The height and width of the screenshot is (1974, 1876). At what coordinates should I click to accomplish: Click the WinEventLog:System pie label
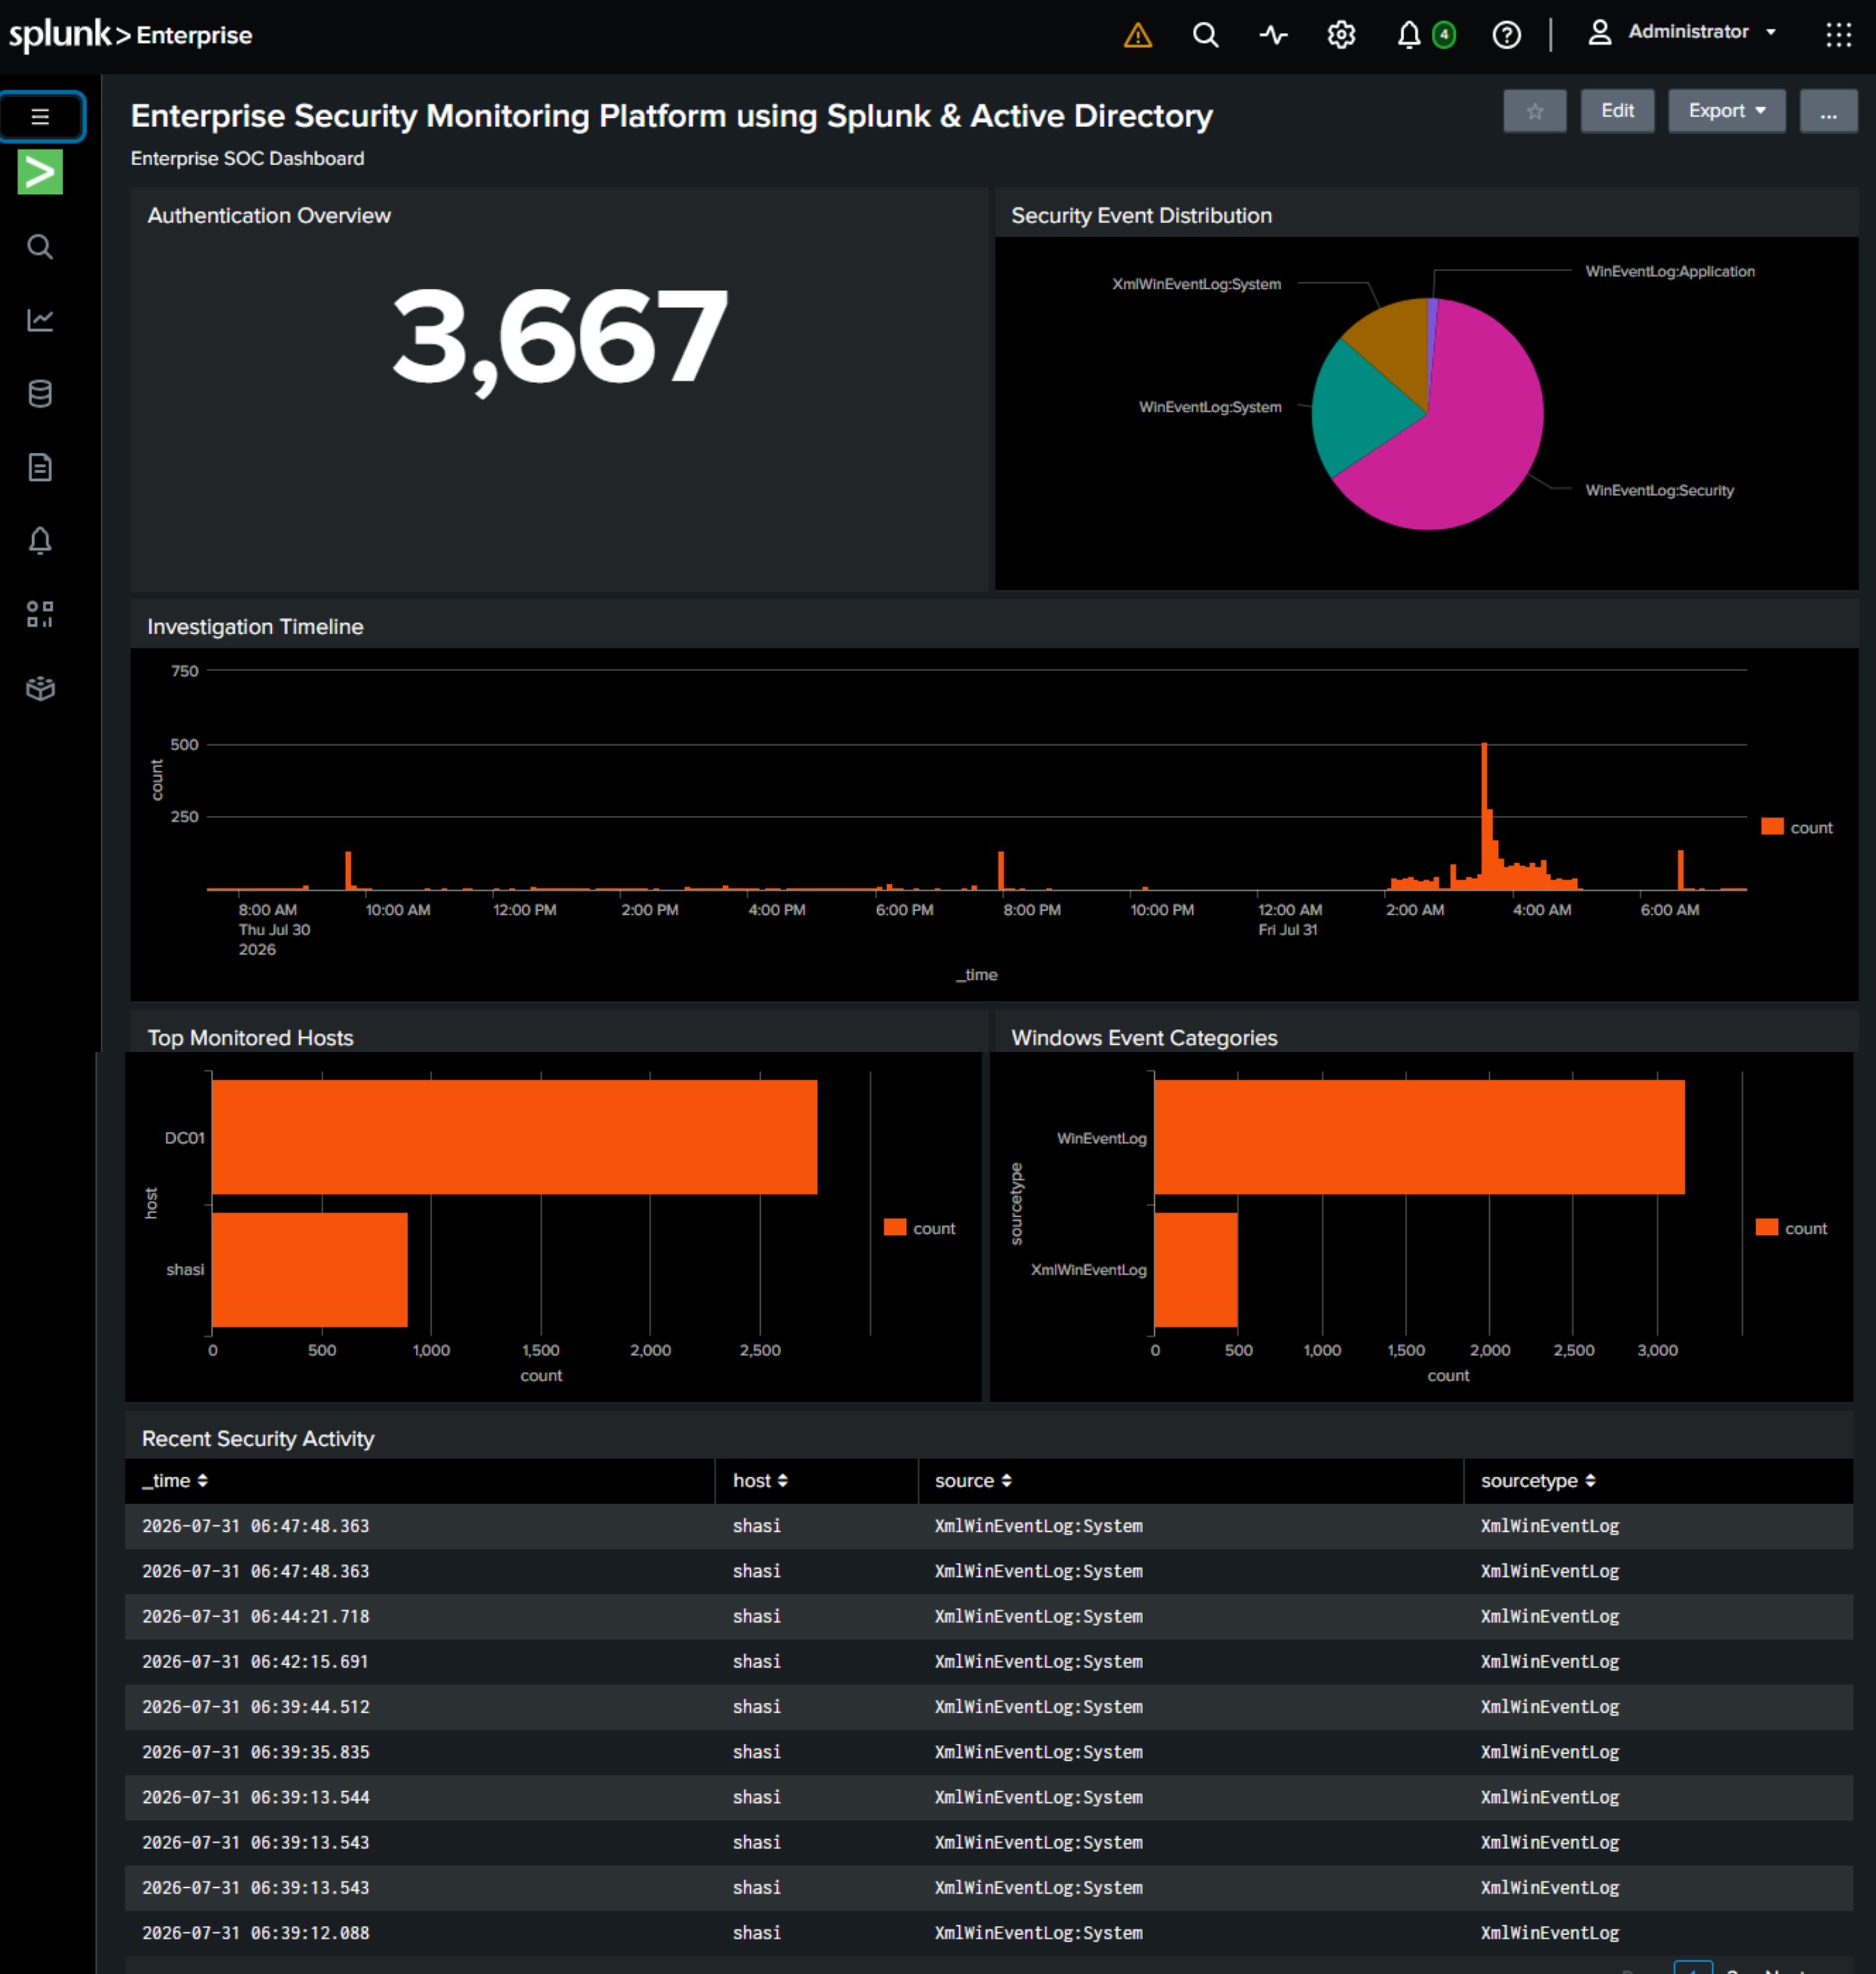1210,407
